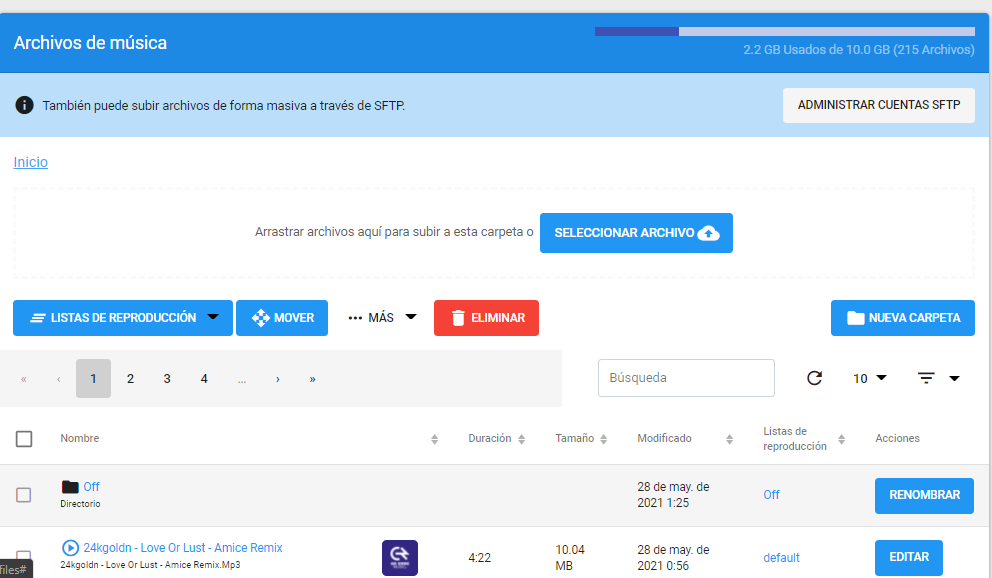Open the Inicio breadcrumb link
Image resolution: width=992 pixels, height=578 pixels.
[30, 162]
